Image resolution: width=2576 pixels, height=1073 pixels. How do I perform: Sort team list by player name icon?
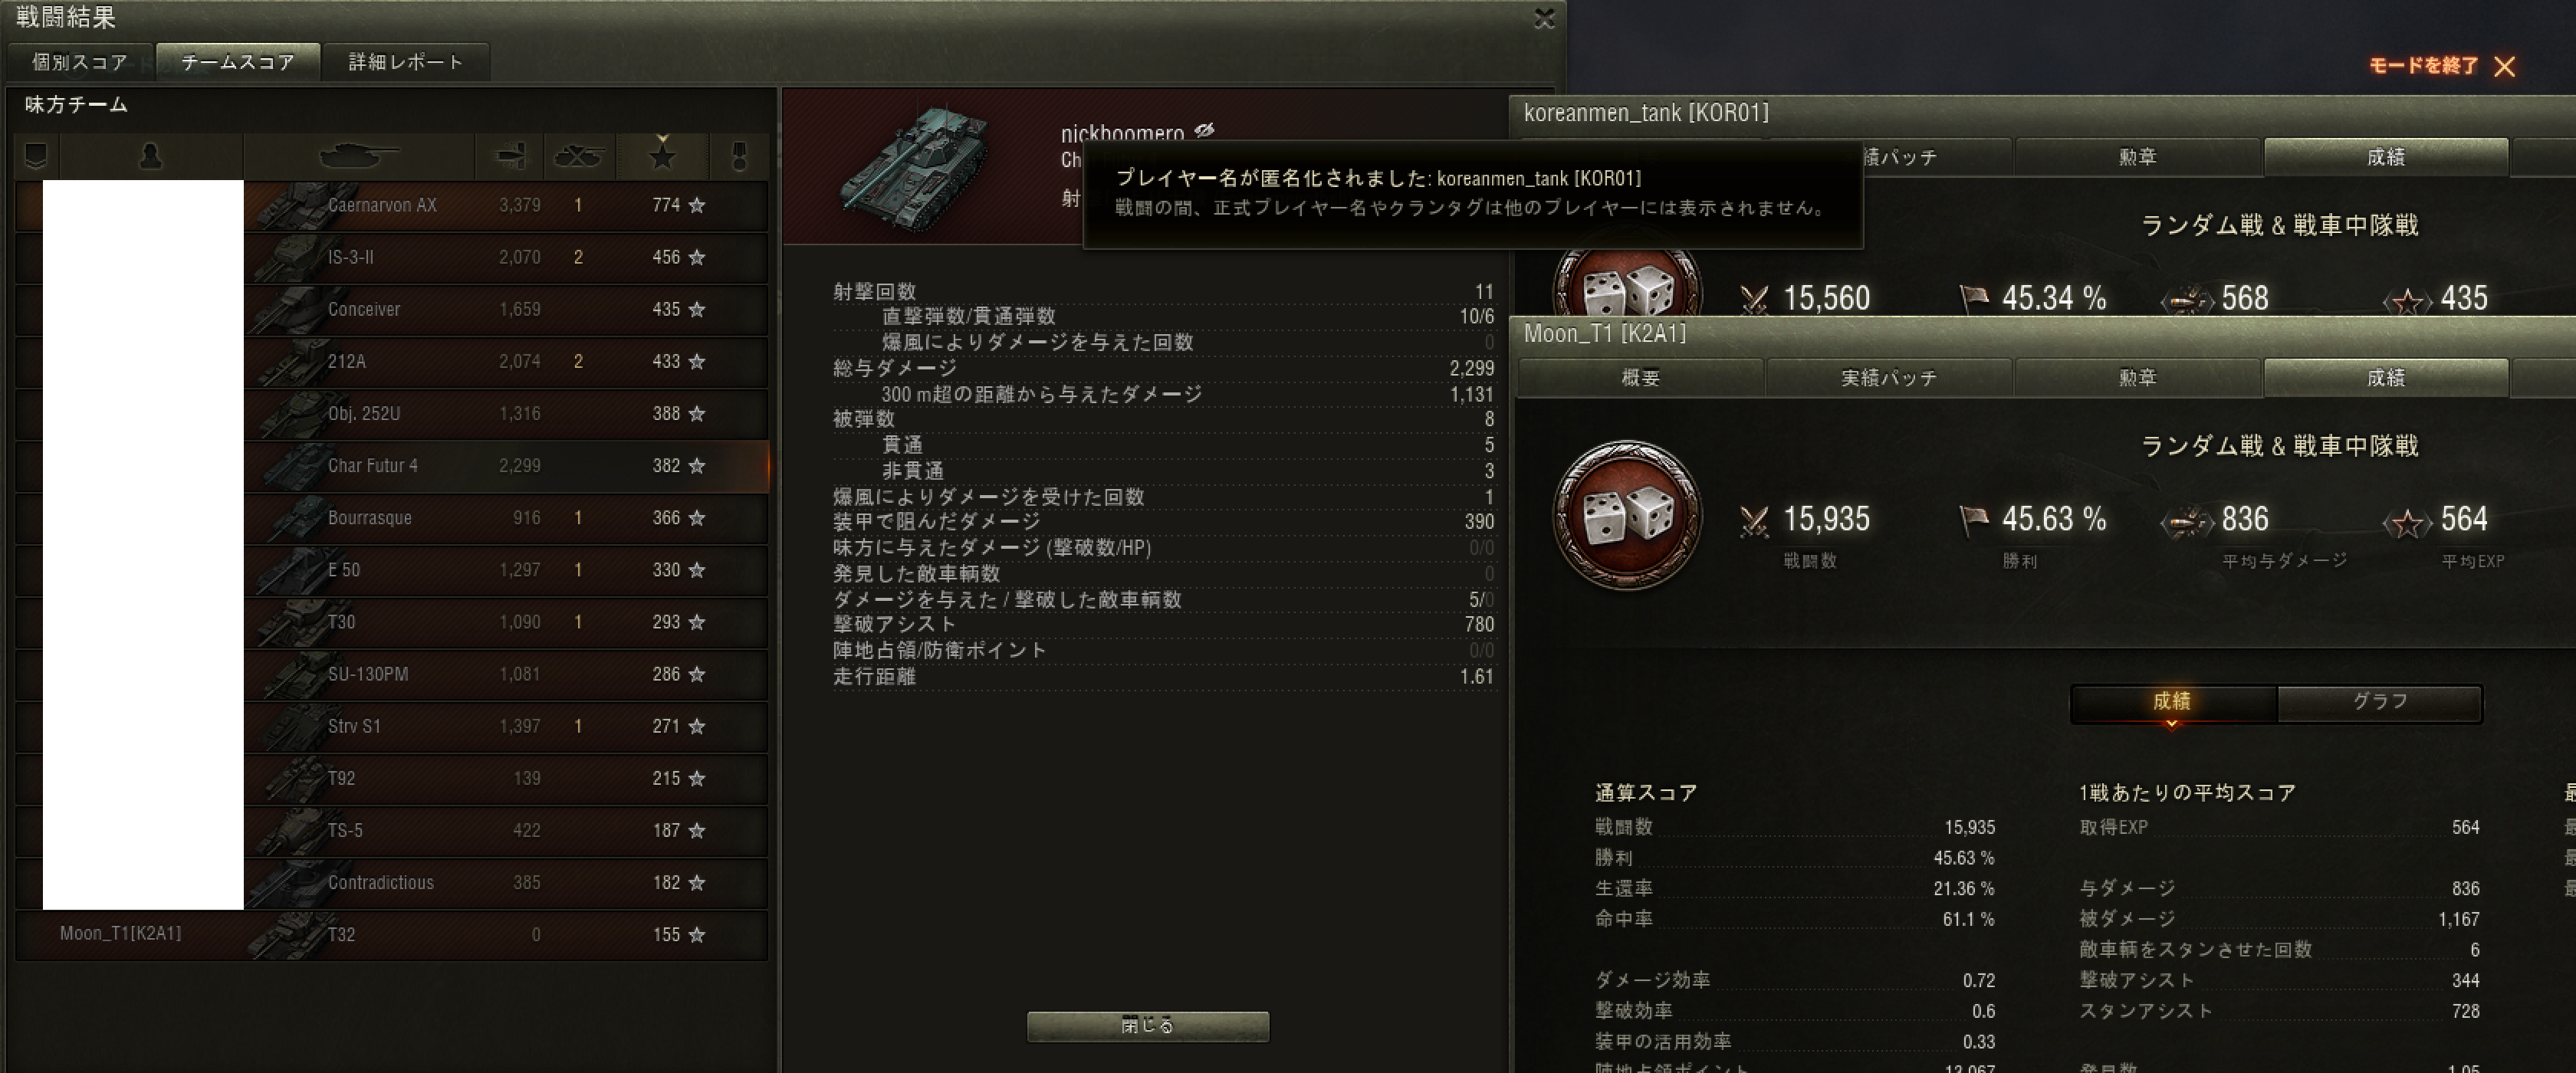point(151,156)
